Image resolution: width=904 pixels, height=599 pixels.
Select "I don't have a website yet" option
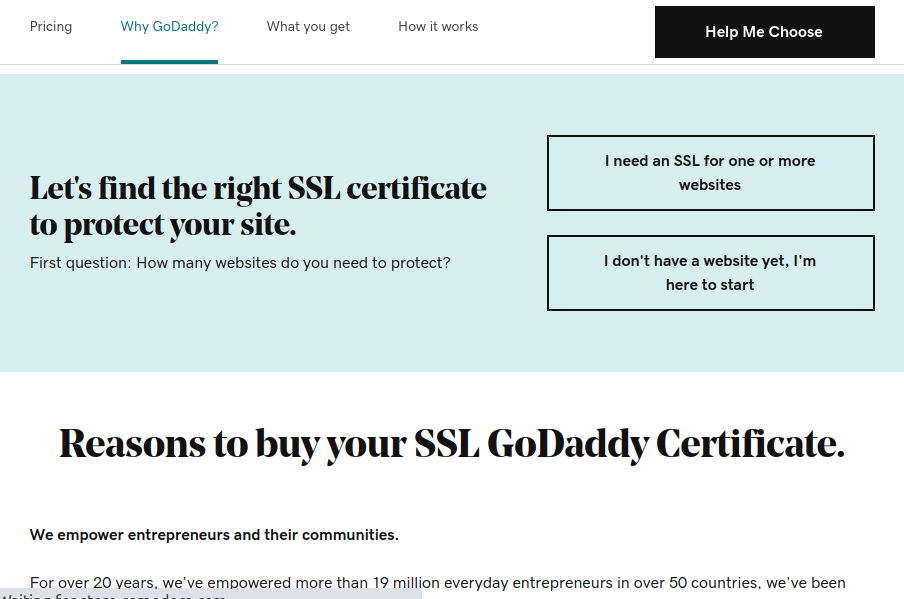click(710, 273)
